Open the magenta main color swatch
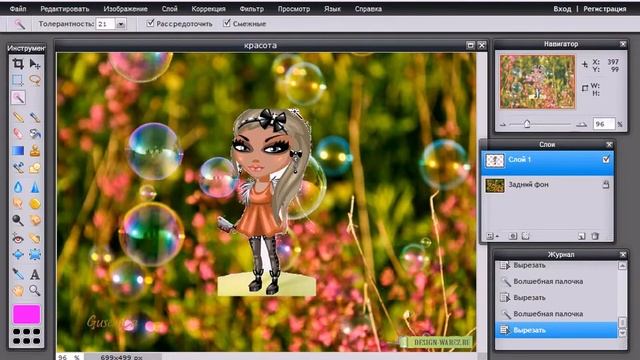The image size is (640, 360). coord(27,314)
